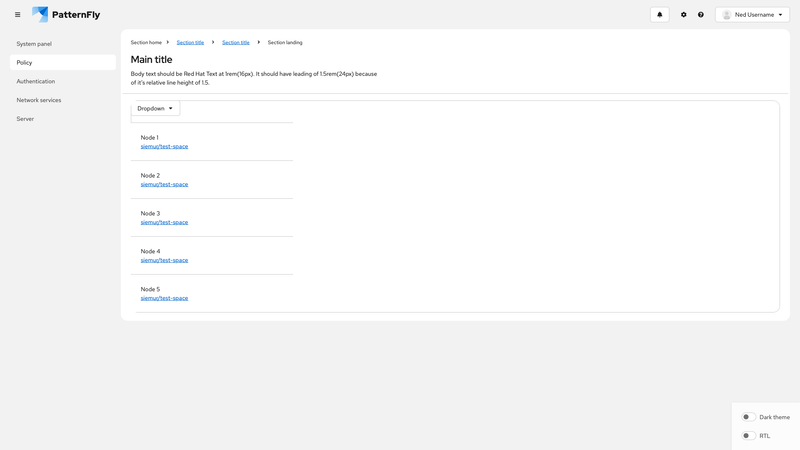Click the first Section title breadcrumb
The height and width of the screenshot is (450, 800).
click(190, 43)
